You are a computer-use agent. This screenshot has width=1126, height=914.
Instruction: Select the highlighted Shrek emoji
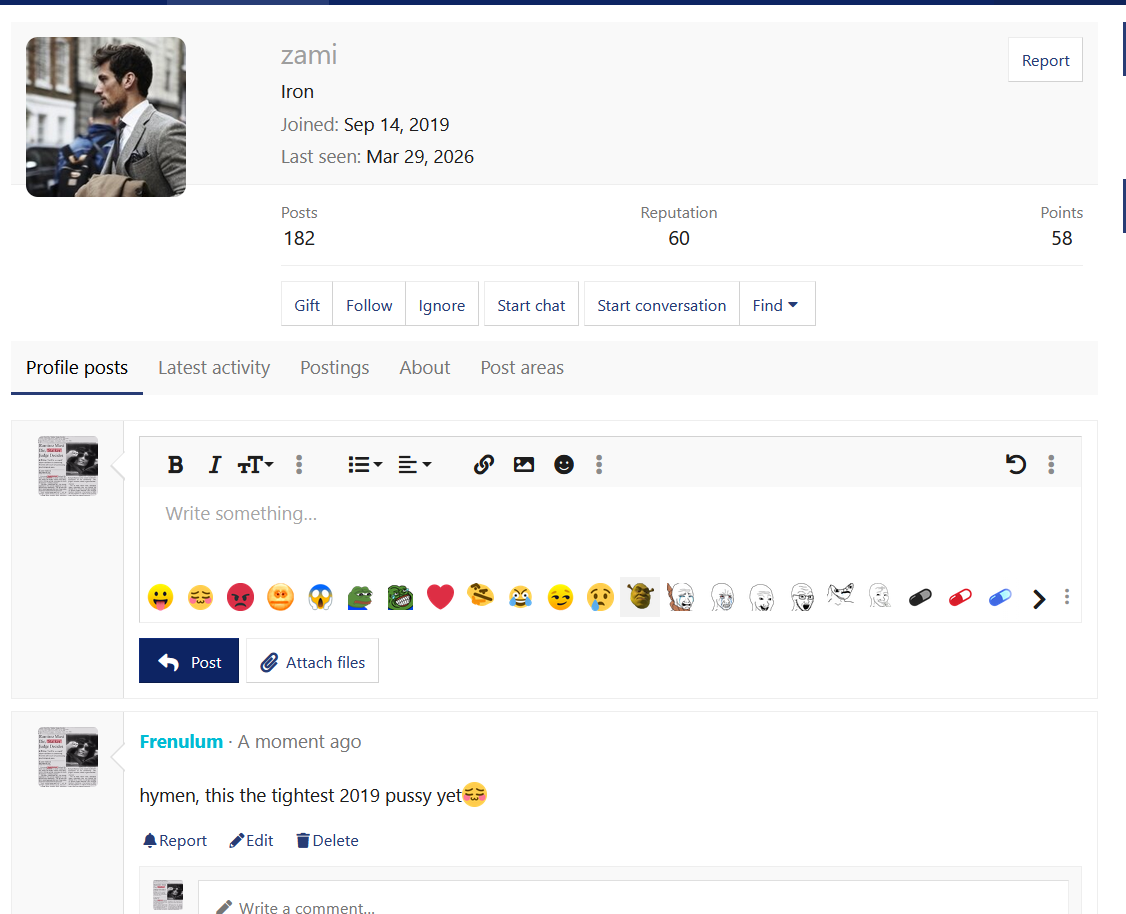coord(639,595)
